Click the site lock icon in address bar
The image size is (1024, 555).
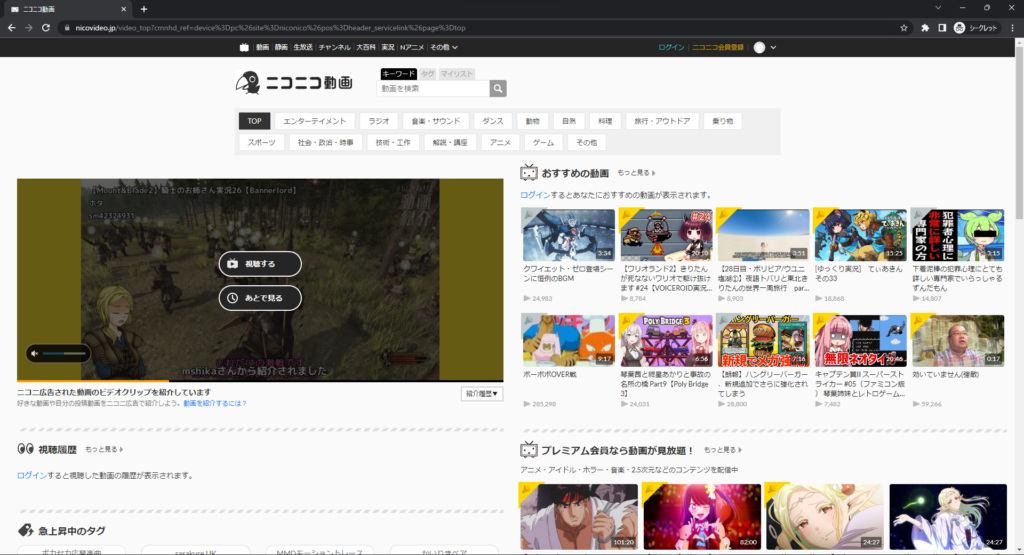pos(67,28)
